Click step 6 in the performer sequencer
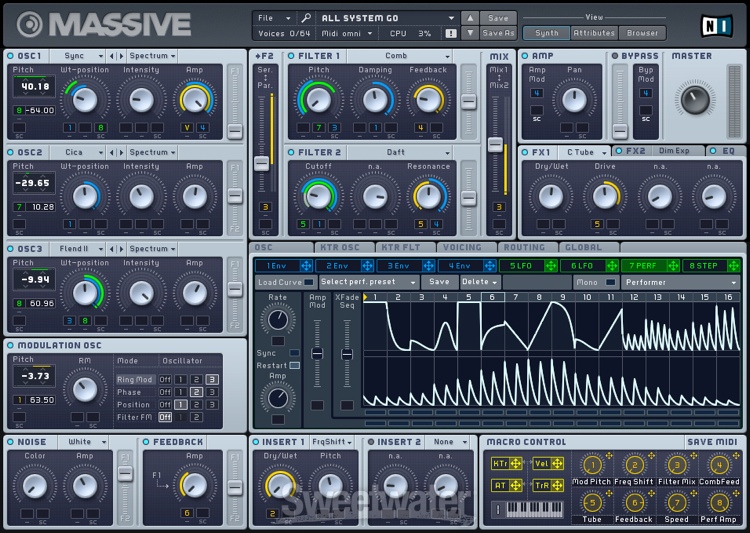750x533 pixels. point(493,297)
